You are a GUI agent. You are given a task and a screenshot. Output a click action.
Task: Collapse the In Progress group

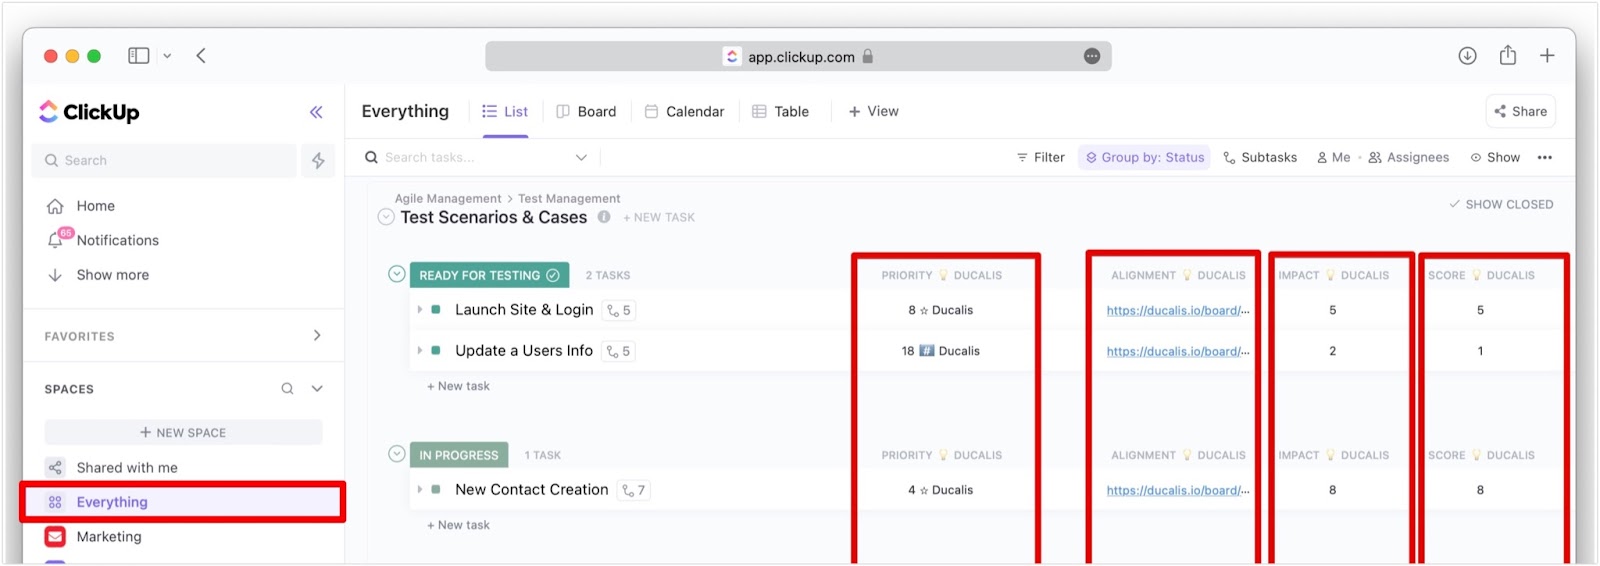click(x=397, y=455)
